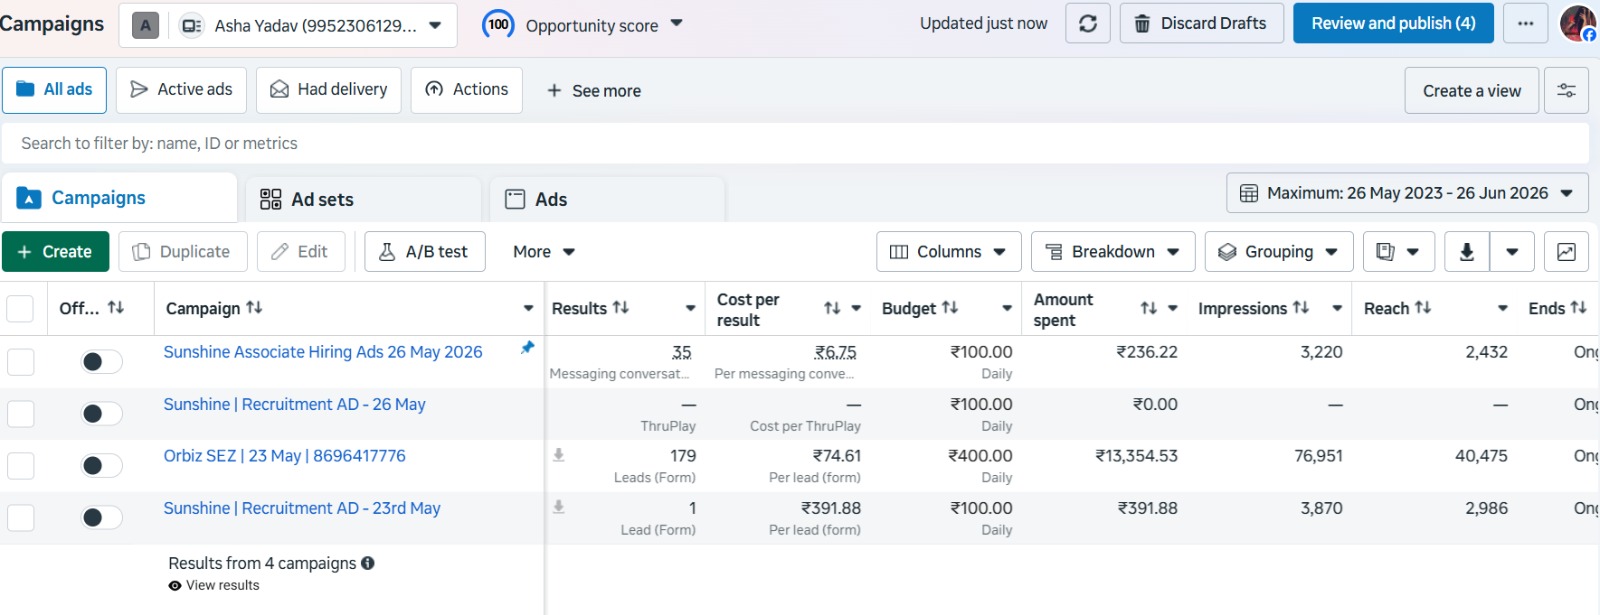Open the date range Maximum dropdown

tap(1407, 193)
